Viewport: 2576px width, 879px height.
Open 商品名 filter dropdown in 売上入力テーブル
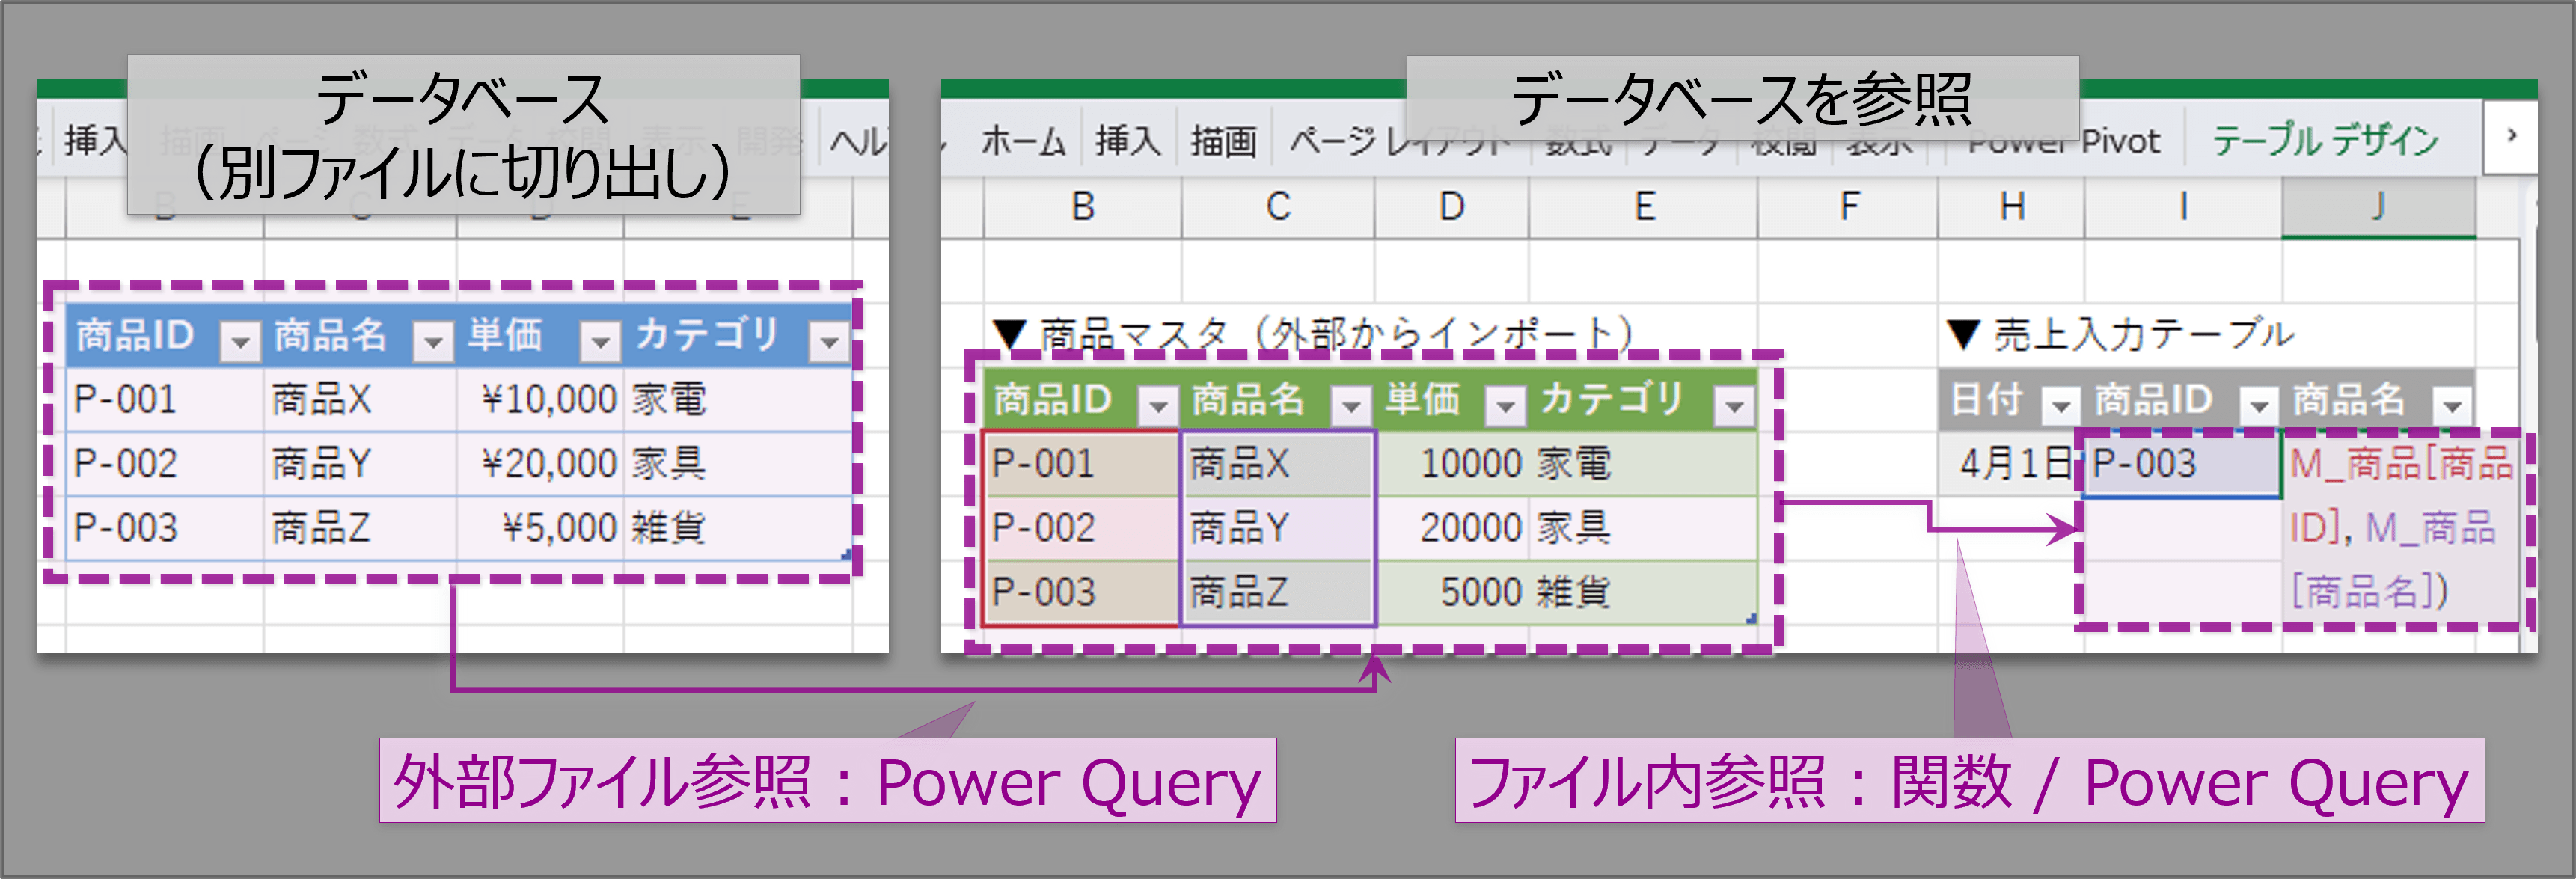[x=2453, y=406]
